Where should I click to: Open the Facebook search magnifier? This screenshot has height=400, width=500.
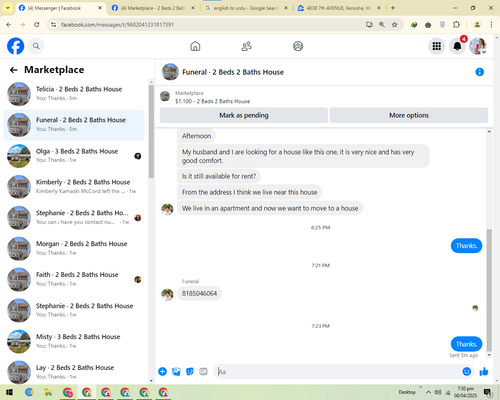coord(36,46)
